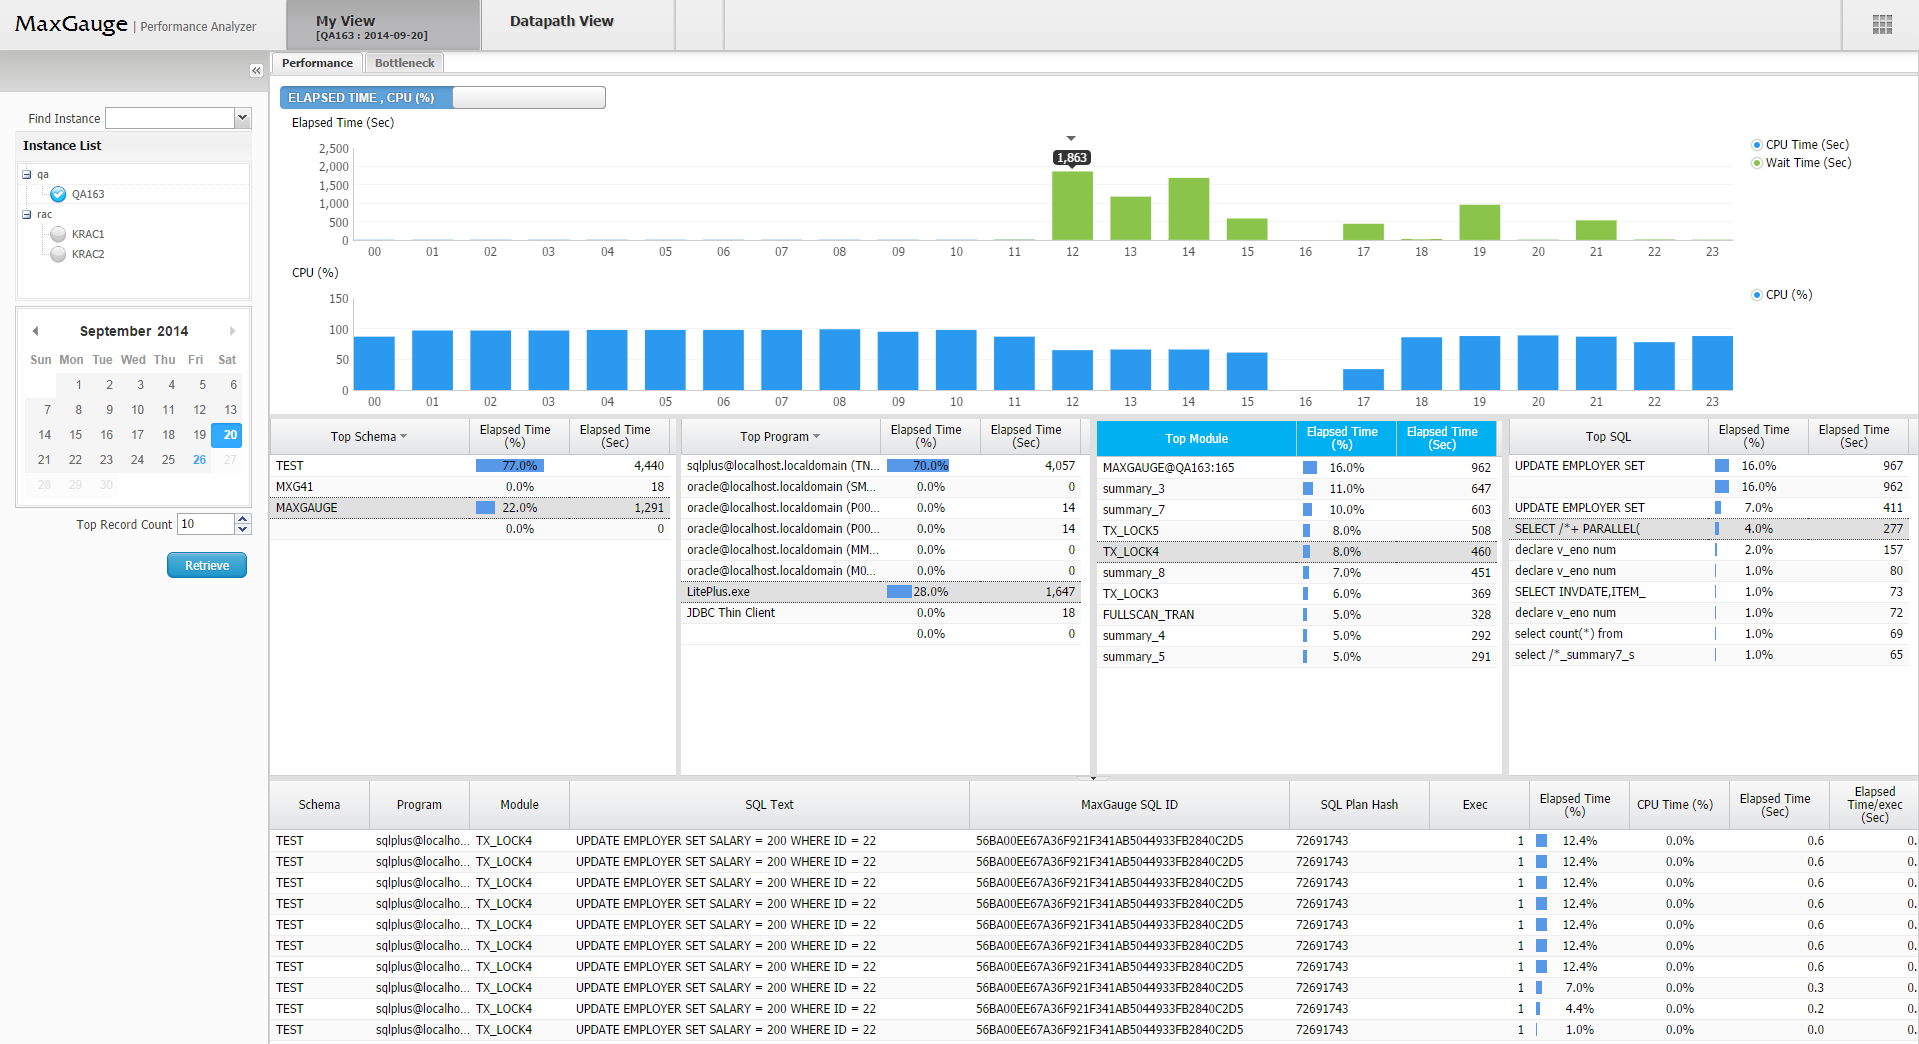
Task: Sort by Schema column in detail grid
Action: click(319, 805)
